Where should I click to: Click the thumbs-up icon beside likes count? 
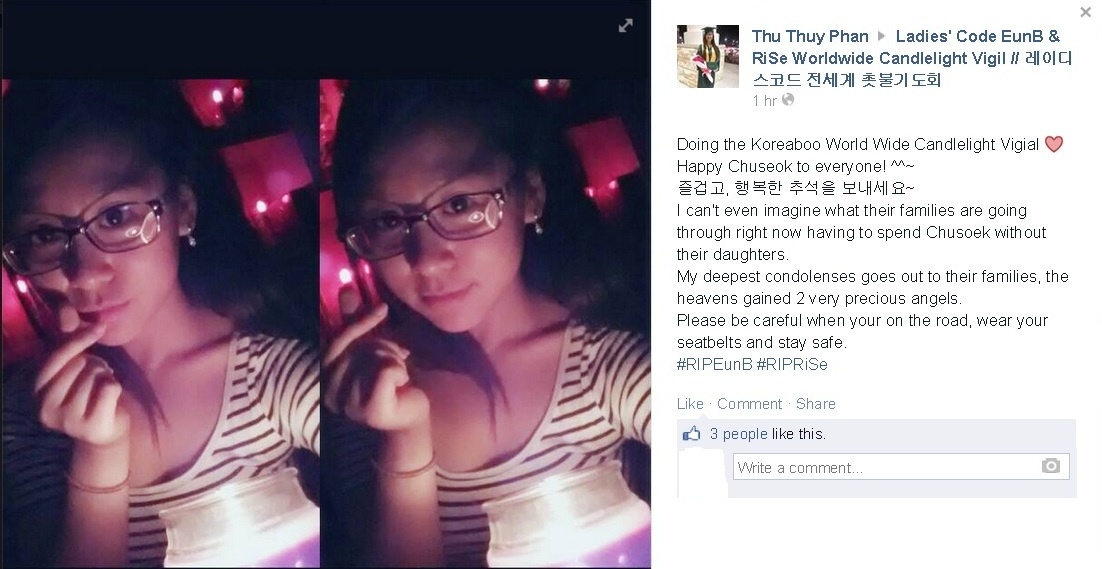tap(692, 433)
